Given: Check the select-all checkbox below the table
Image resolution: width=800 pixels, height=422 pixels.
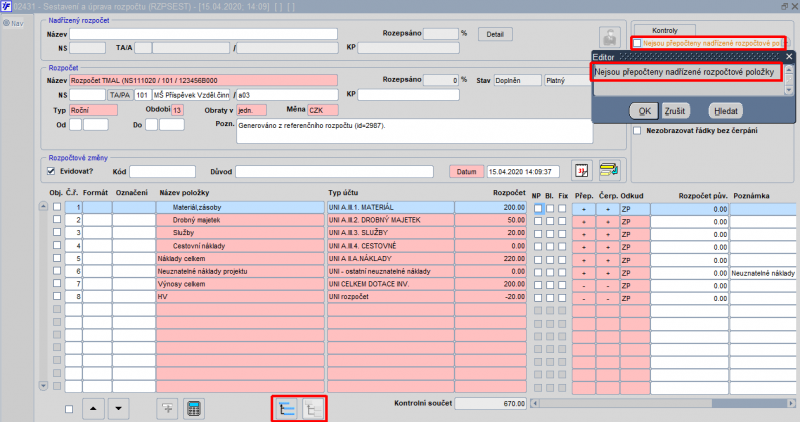Looking at the screenshot, I should pos(69,409).
